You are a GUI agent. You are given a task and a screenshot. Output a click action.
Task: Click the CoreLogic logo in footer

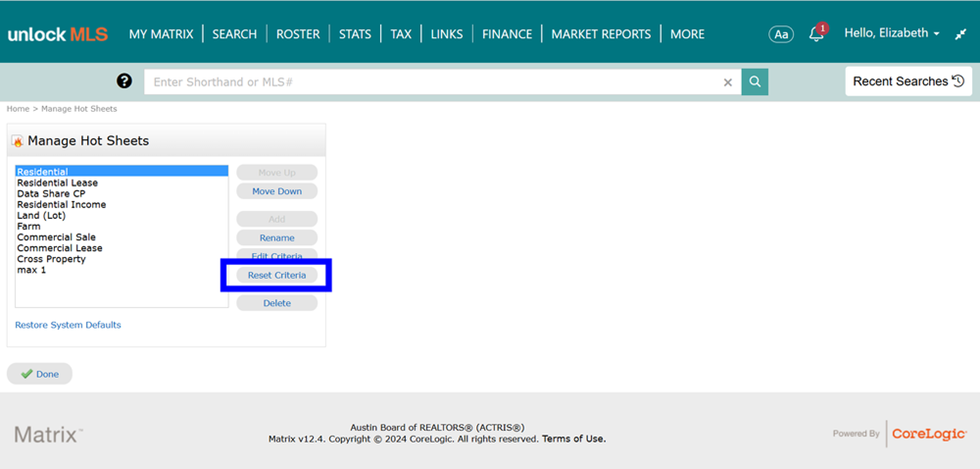tap(929, 433)
